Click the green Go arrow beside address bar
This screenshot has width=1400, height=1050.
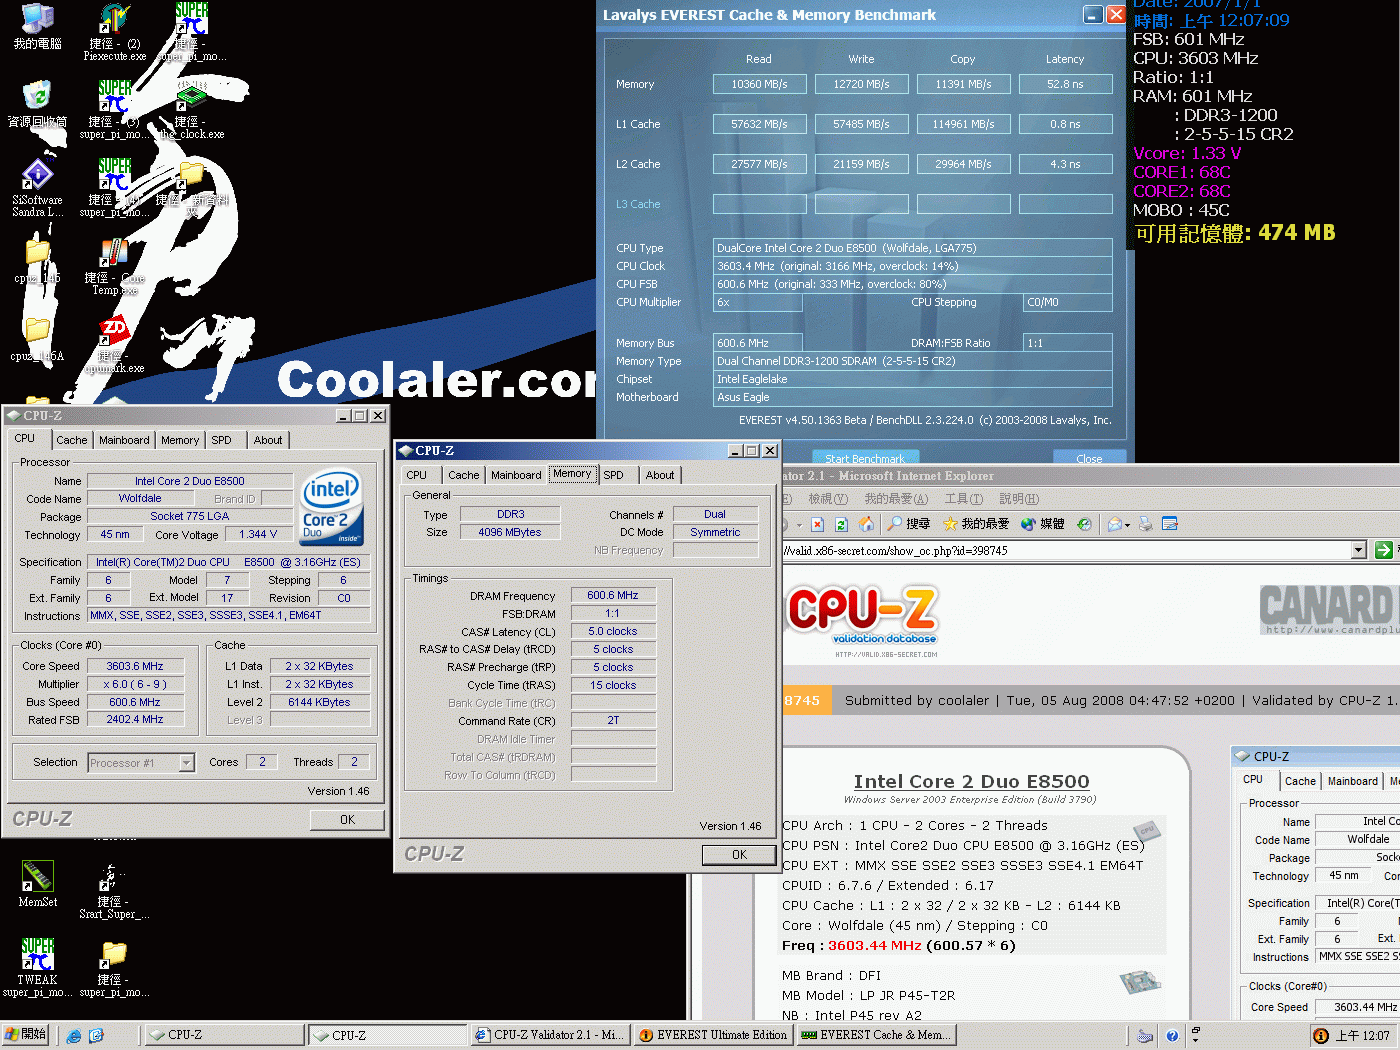pyautogui.click(x=1384, y=550)
